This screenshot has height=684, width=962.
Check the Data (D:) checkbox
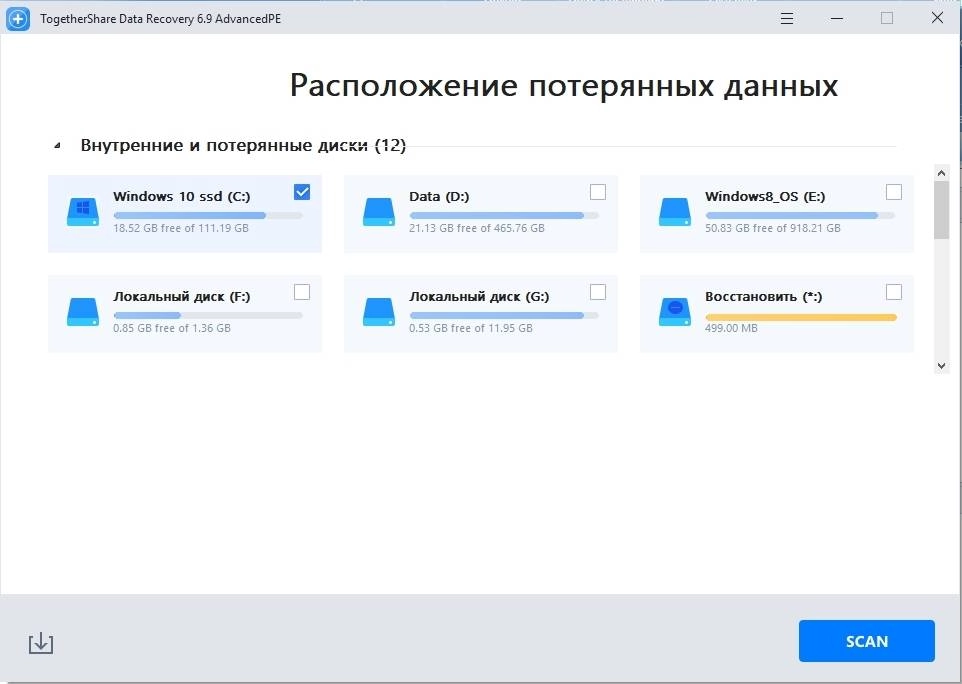coord(598,192)
